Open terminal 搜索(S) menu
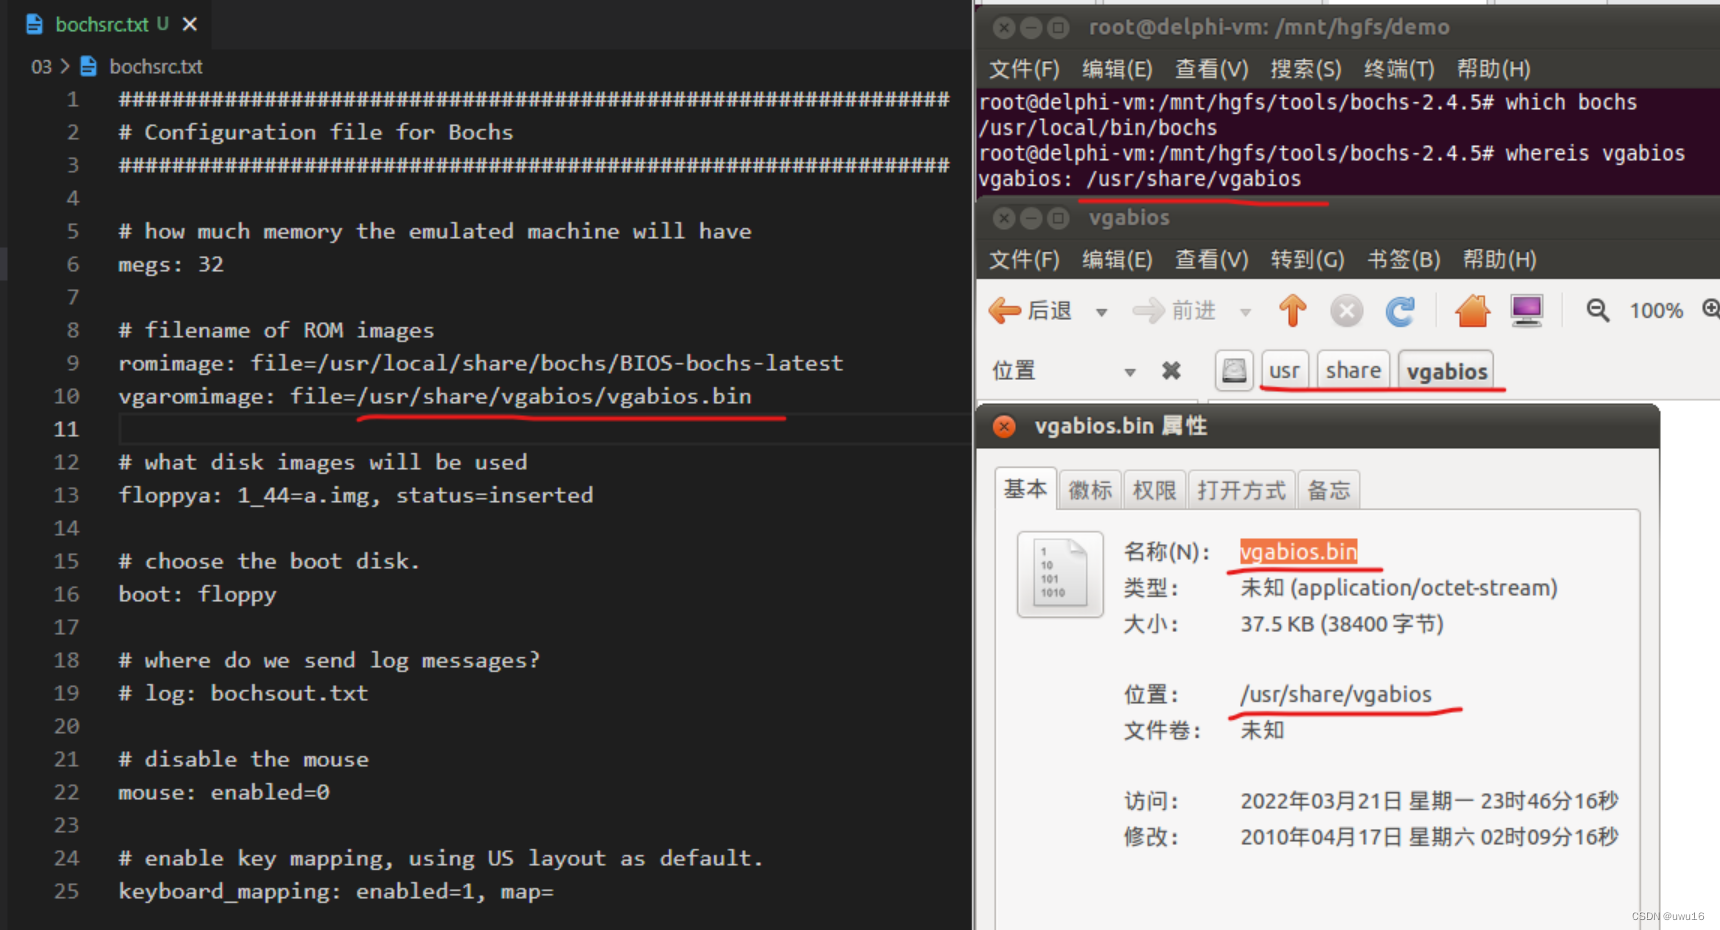This screenshot has height=930, width=1720. click(x=1305, y=69)
